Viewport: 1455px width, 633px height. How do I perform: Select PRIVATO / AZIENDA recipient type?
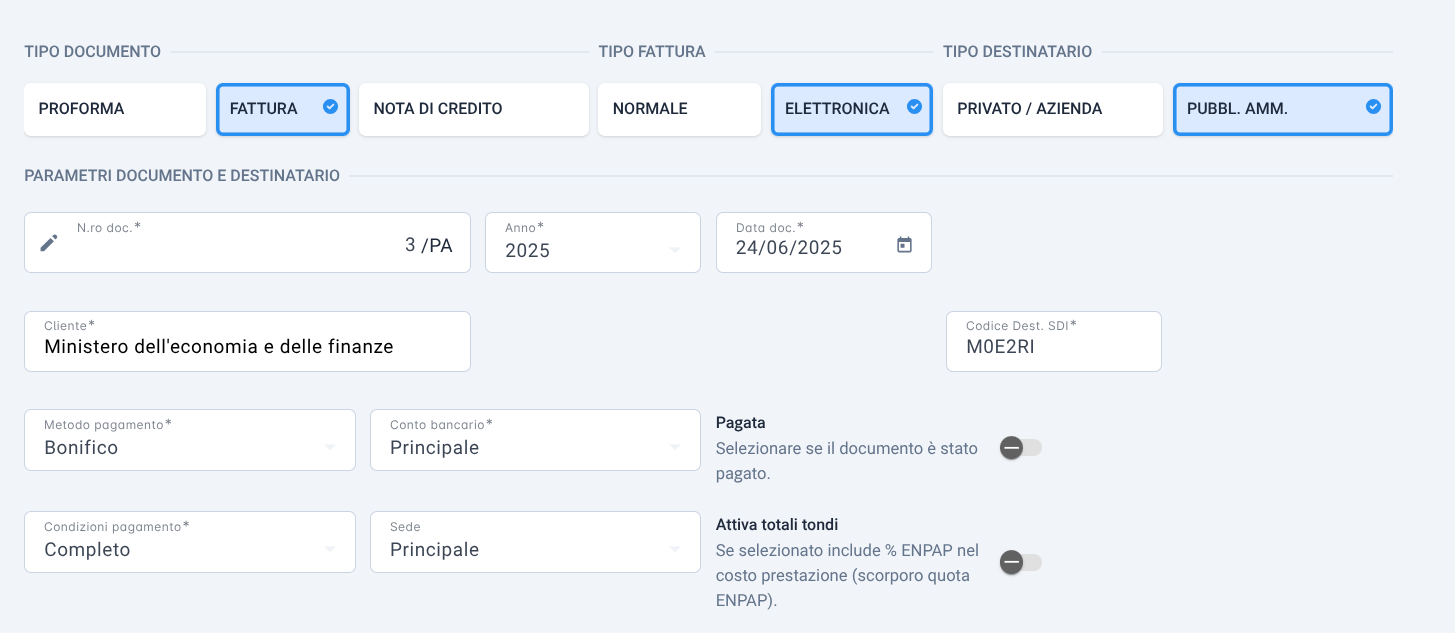1053,109
